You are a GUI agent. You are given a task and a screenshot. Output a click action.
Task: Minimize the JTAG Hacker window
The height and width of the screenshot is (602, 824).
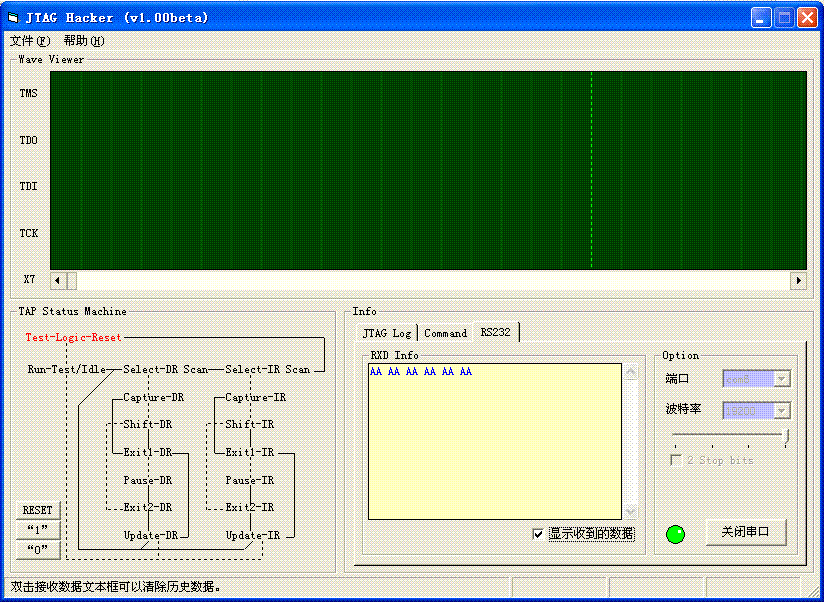pos(760,18)
